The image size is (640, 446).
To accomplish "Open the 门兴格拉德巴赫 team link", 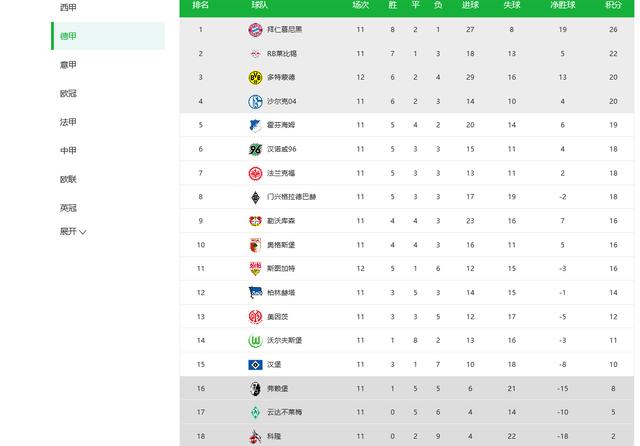I will 291,197.
